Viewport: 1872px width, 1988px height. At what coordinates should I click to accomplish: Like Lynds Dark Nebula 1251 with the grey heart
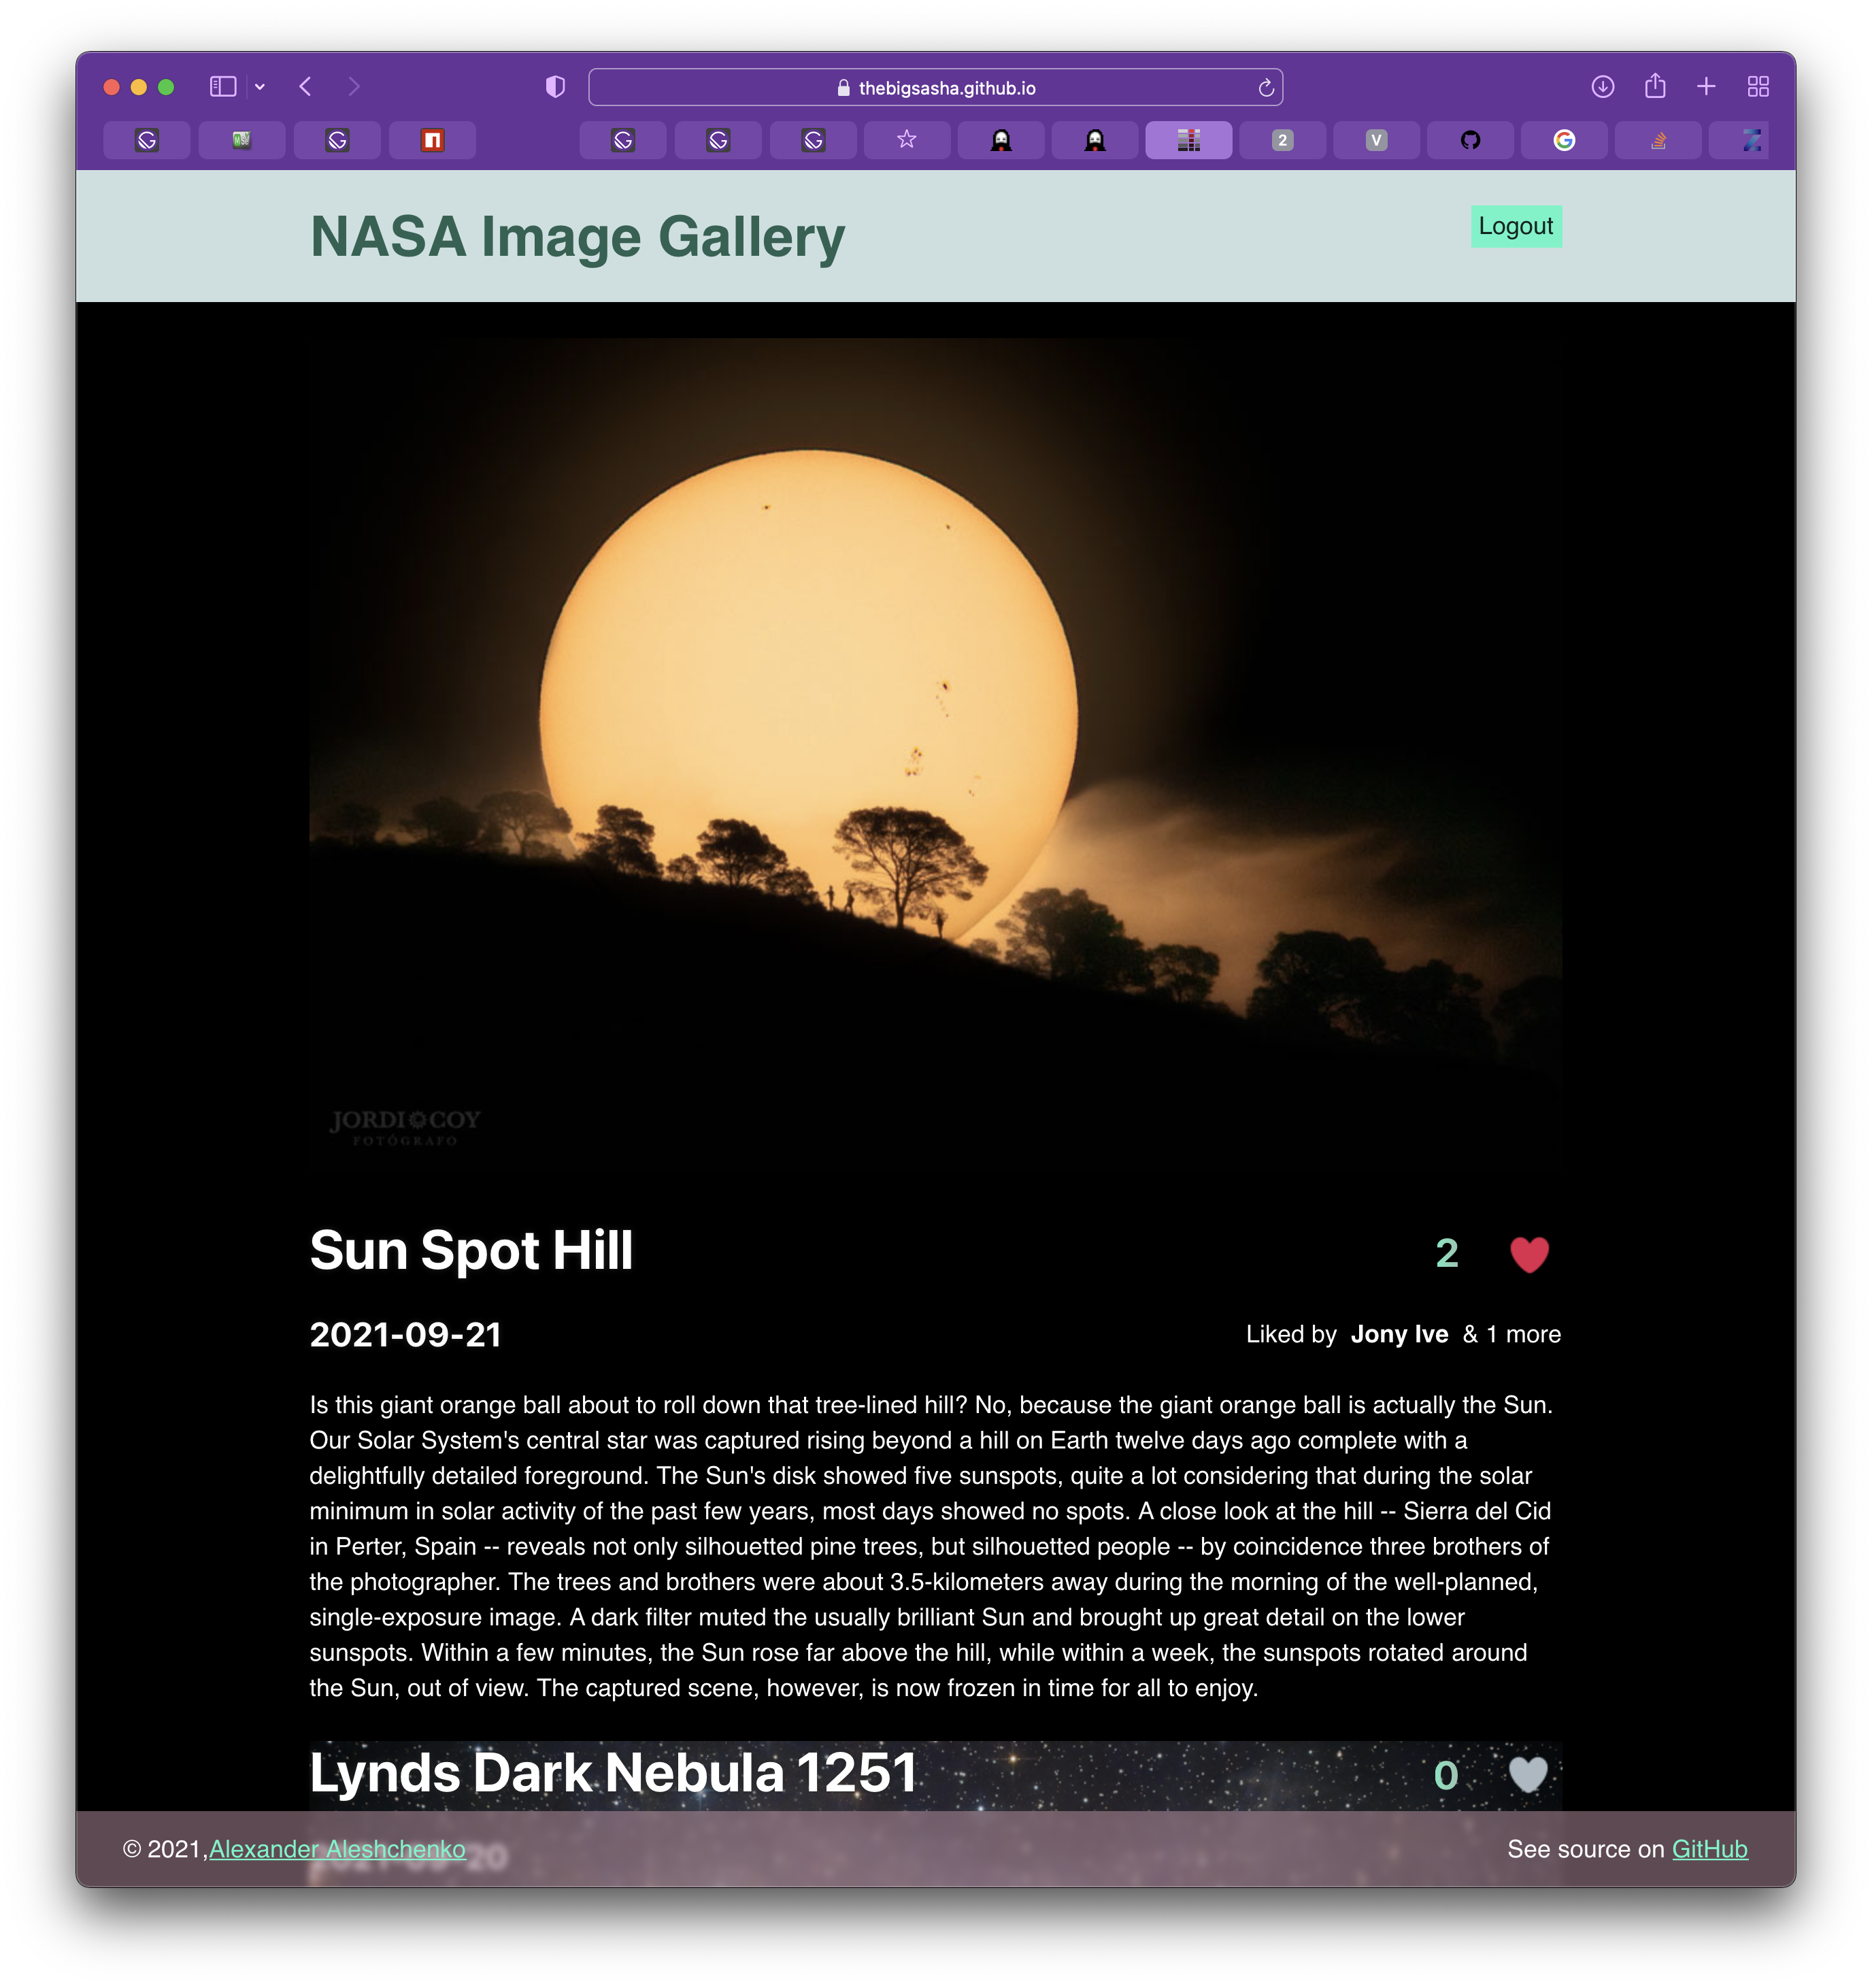click(1527, 1775)
